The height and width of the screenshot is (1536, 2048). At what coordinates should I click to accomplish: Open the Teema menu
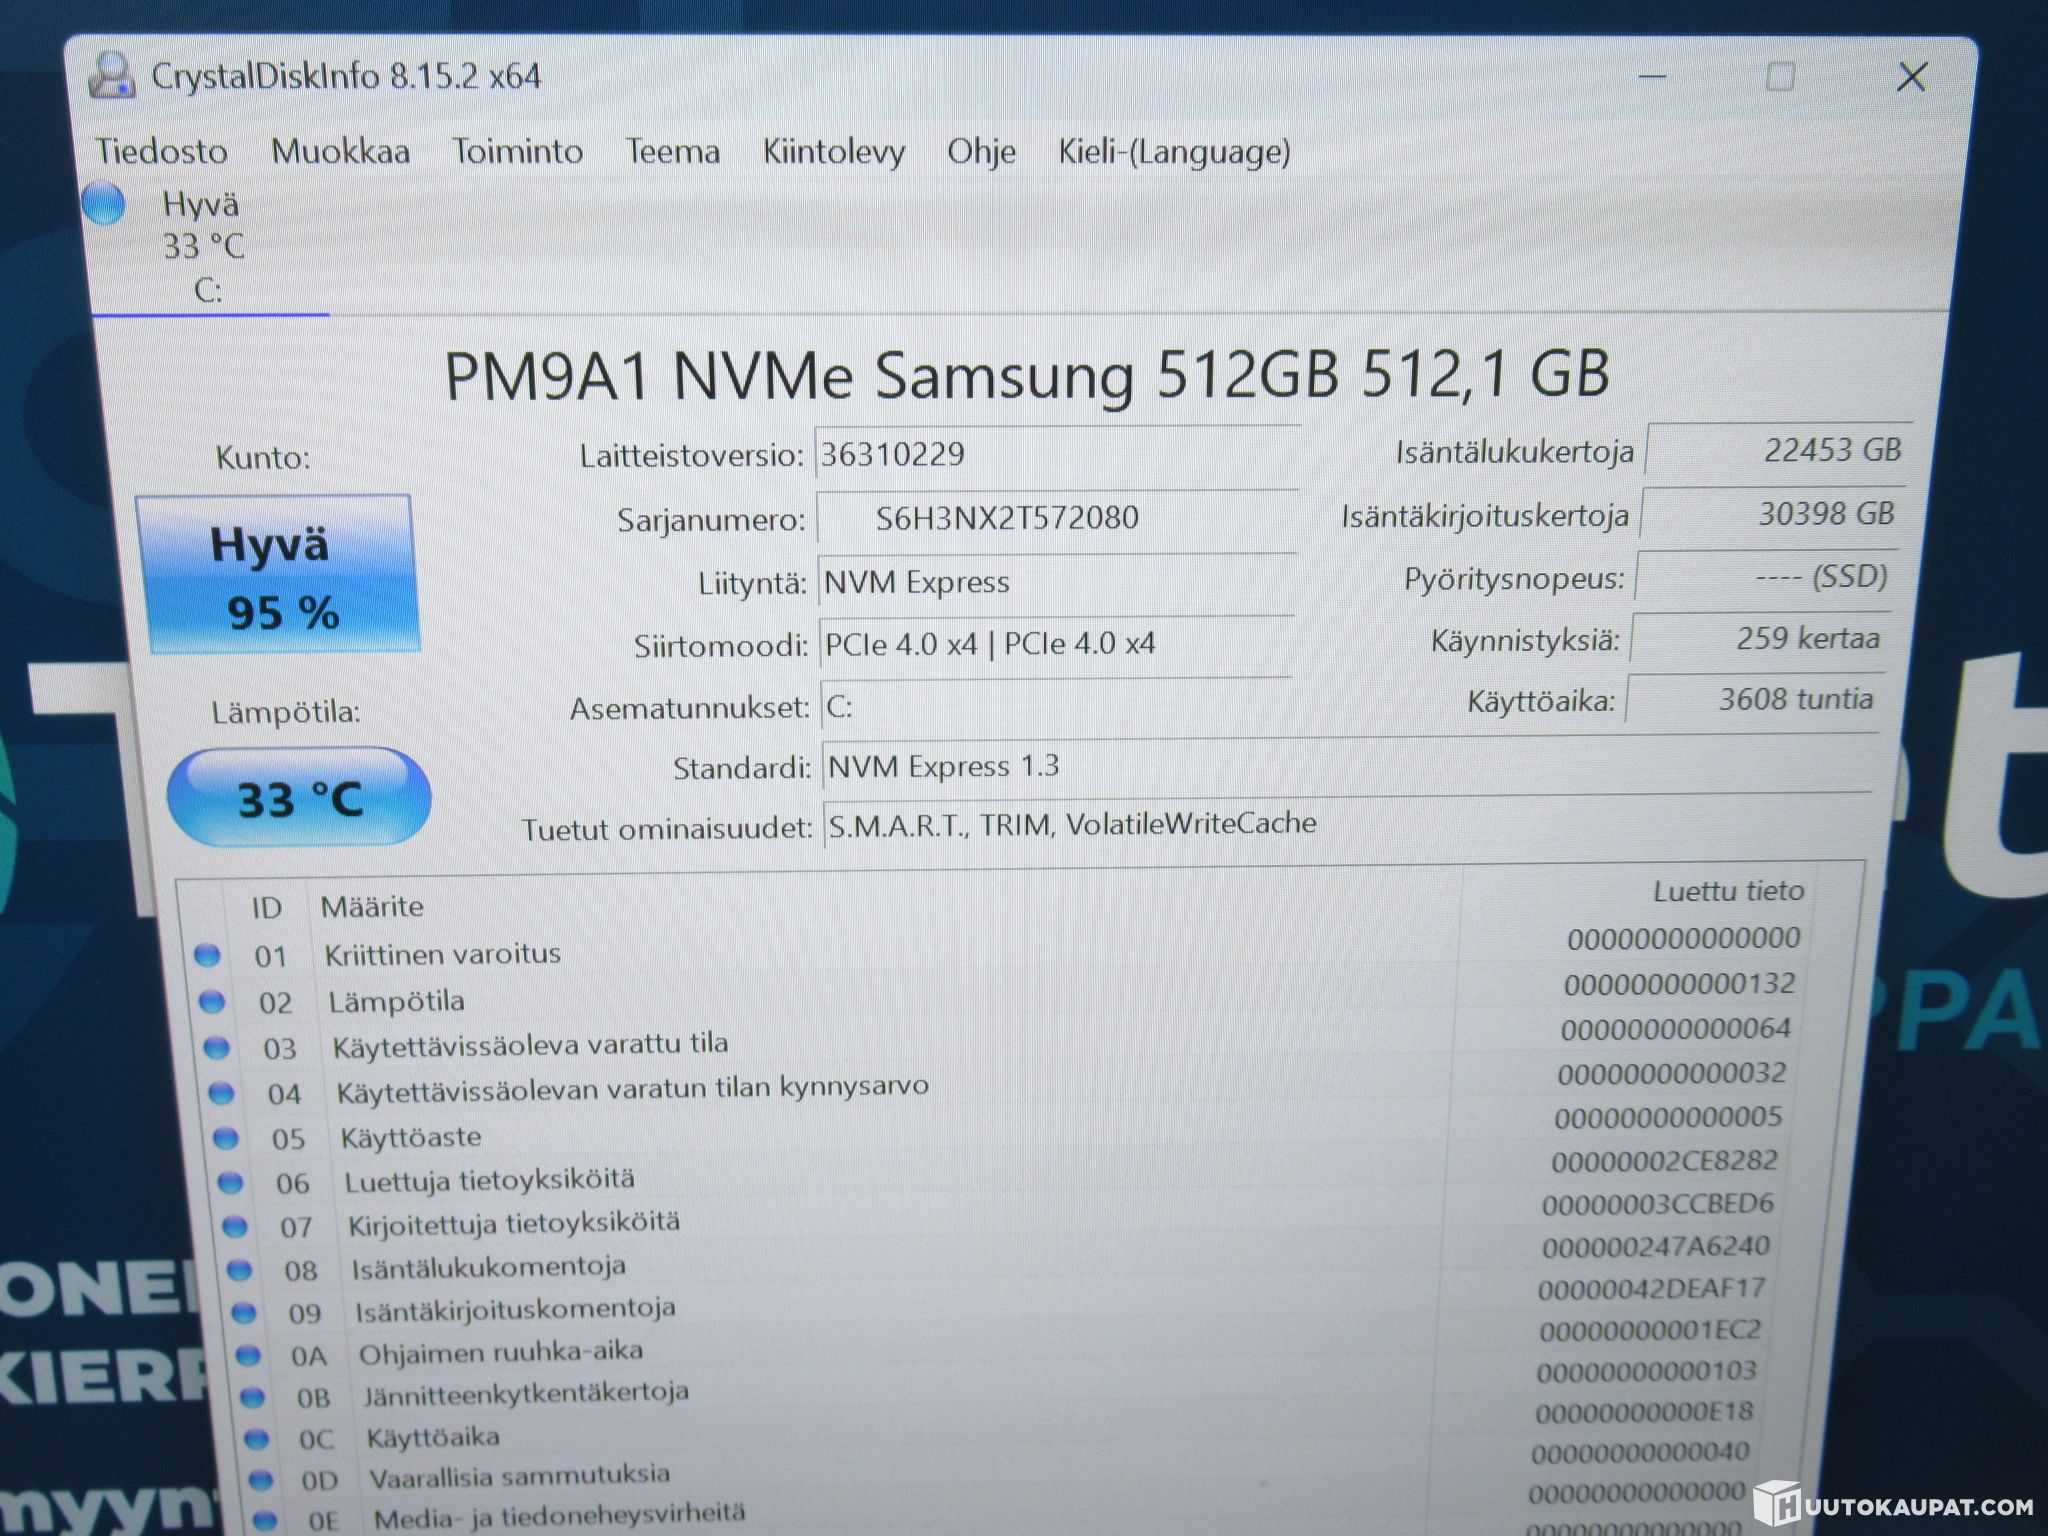tap(672, 151)
